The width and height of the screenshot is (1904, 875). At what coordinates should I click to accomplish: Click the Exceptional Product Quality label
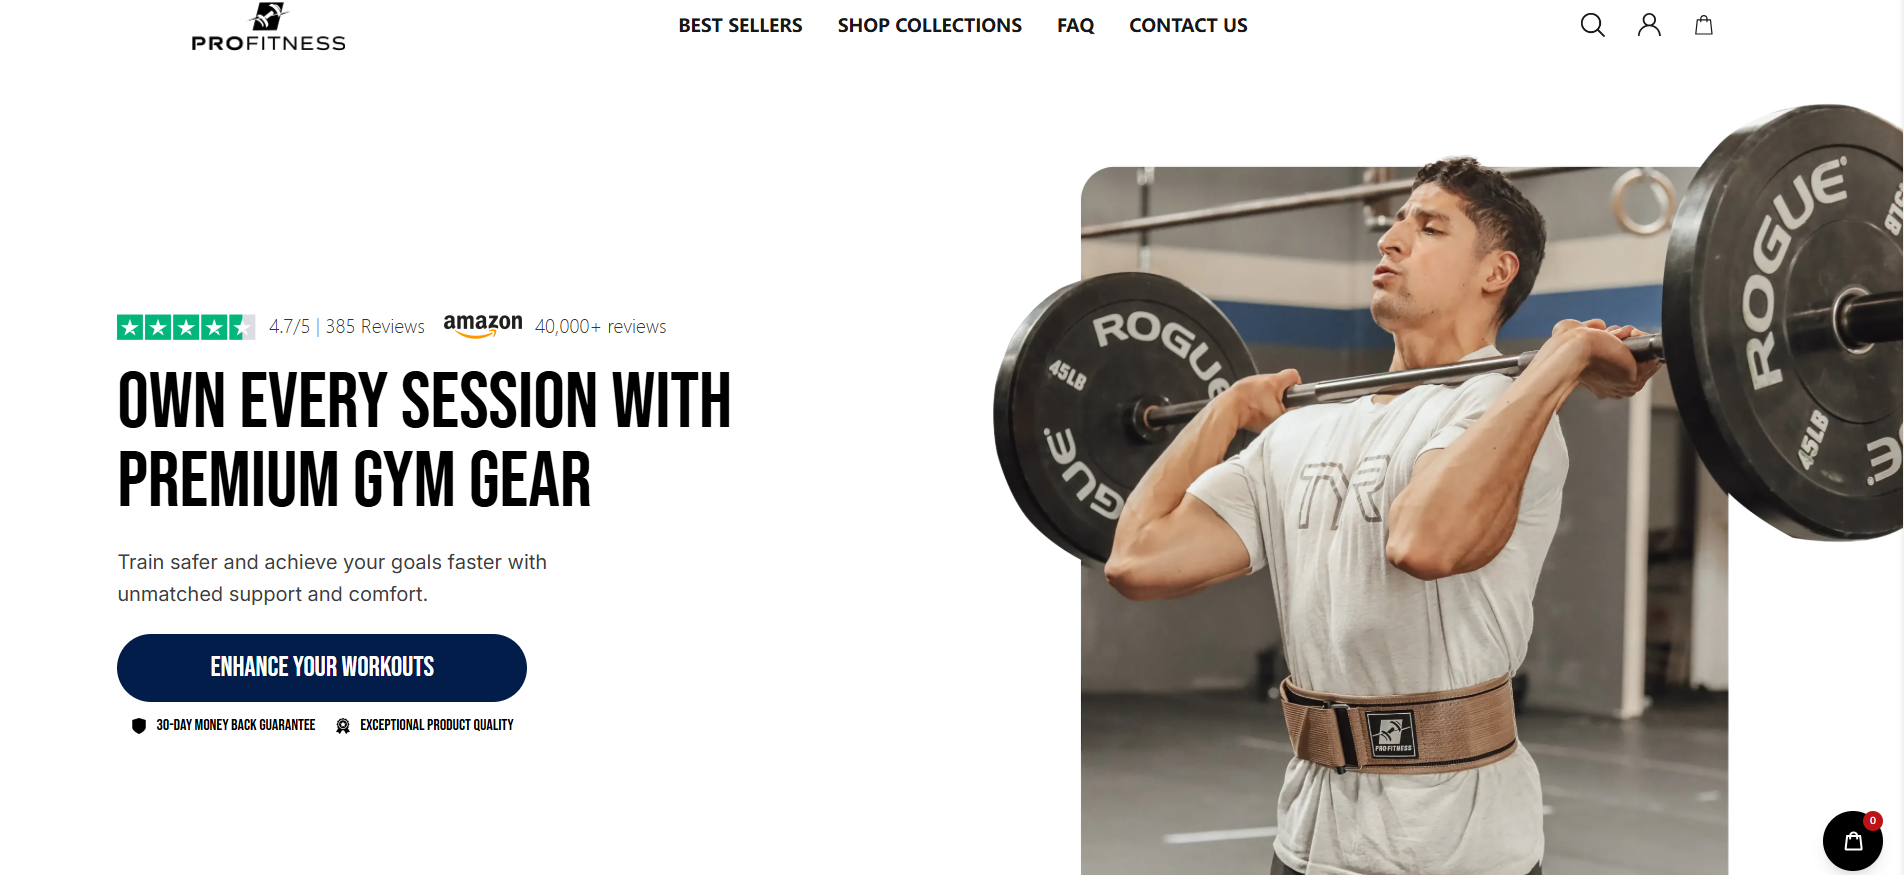(x=437, y=725)
